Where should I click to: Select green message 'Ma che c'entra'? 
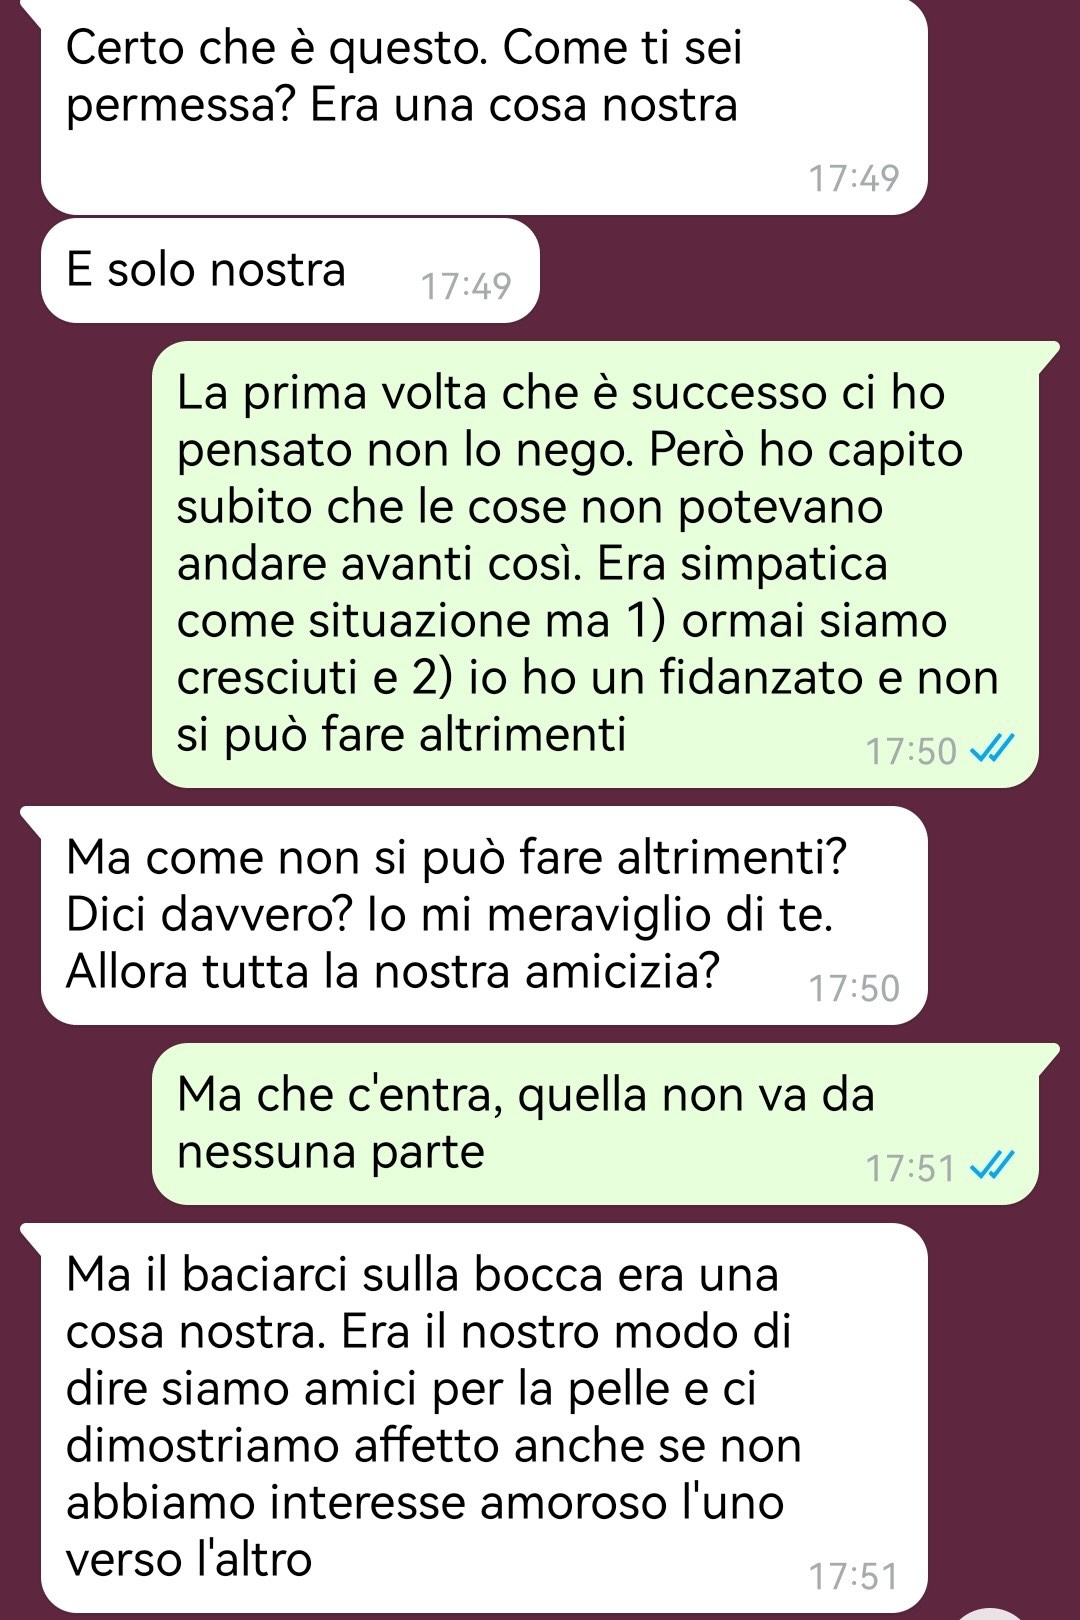(x=595, y=1124)
